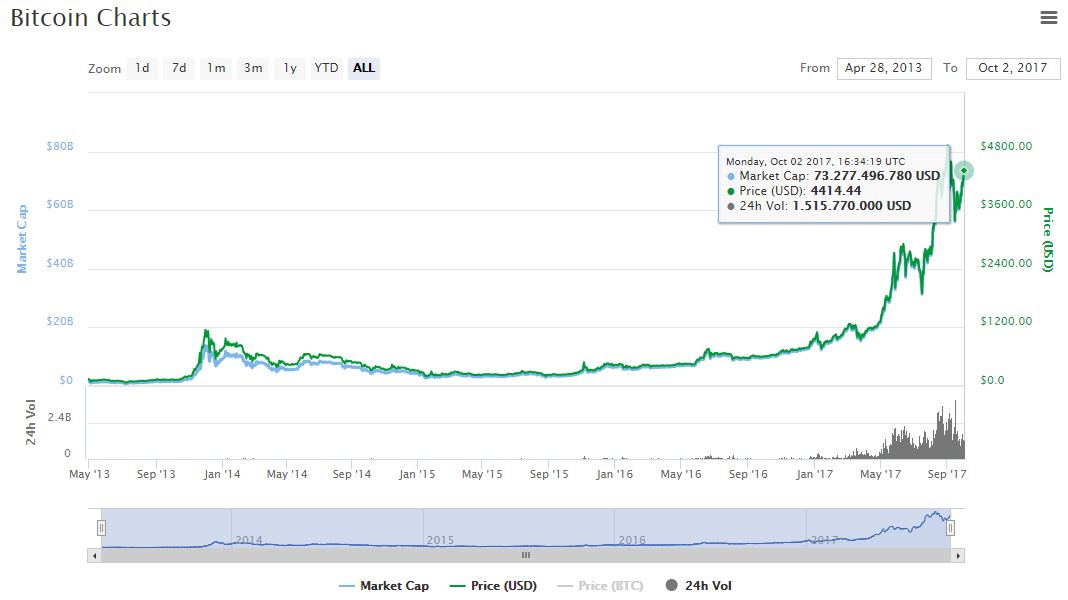Click the Sep '13 x-axis label
Viewport: 1068px width, 600px height.
(156, 474)
